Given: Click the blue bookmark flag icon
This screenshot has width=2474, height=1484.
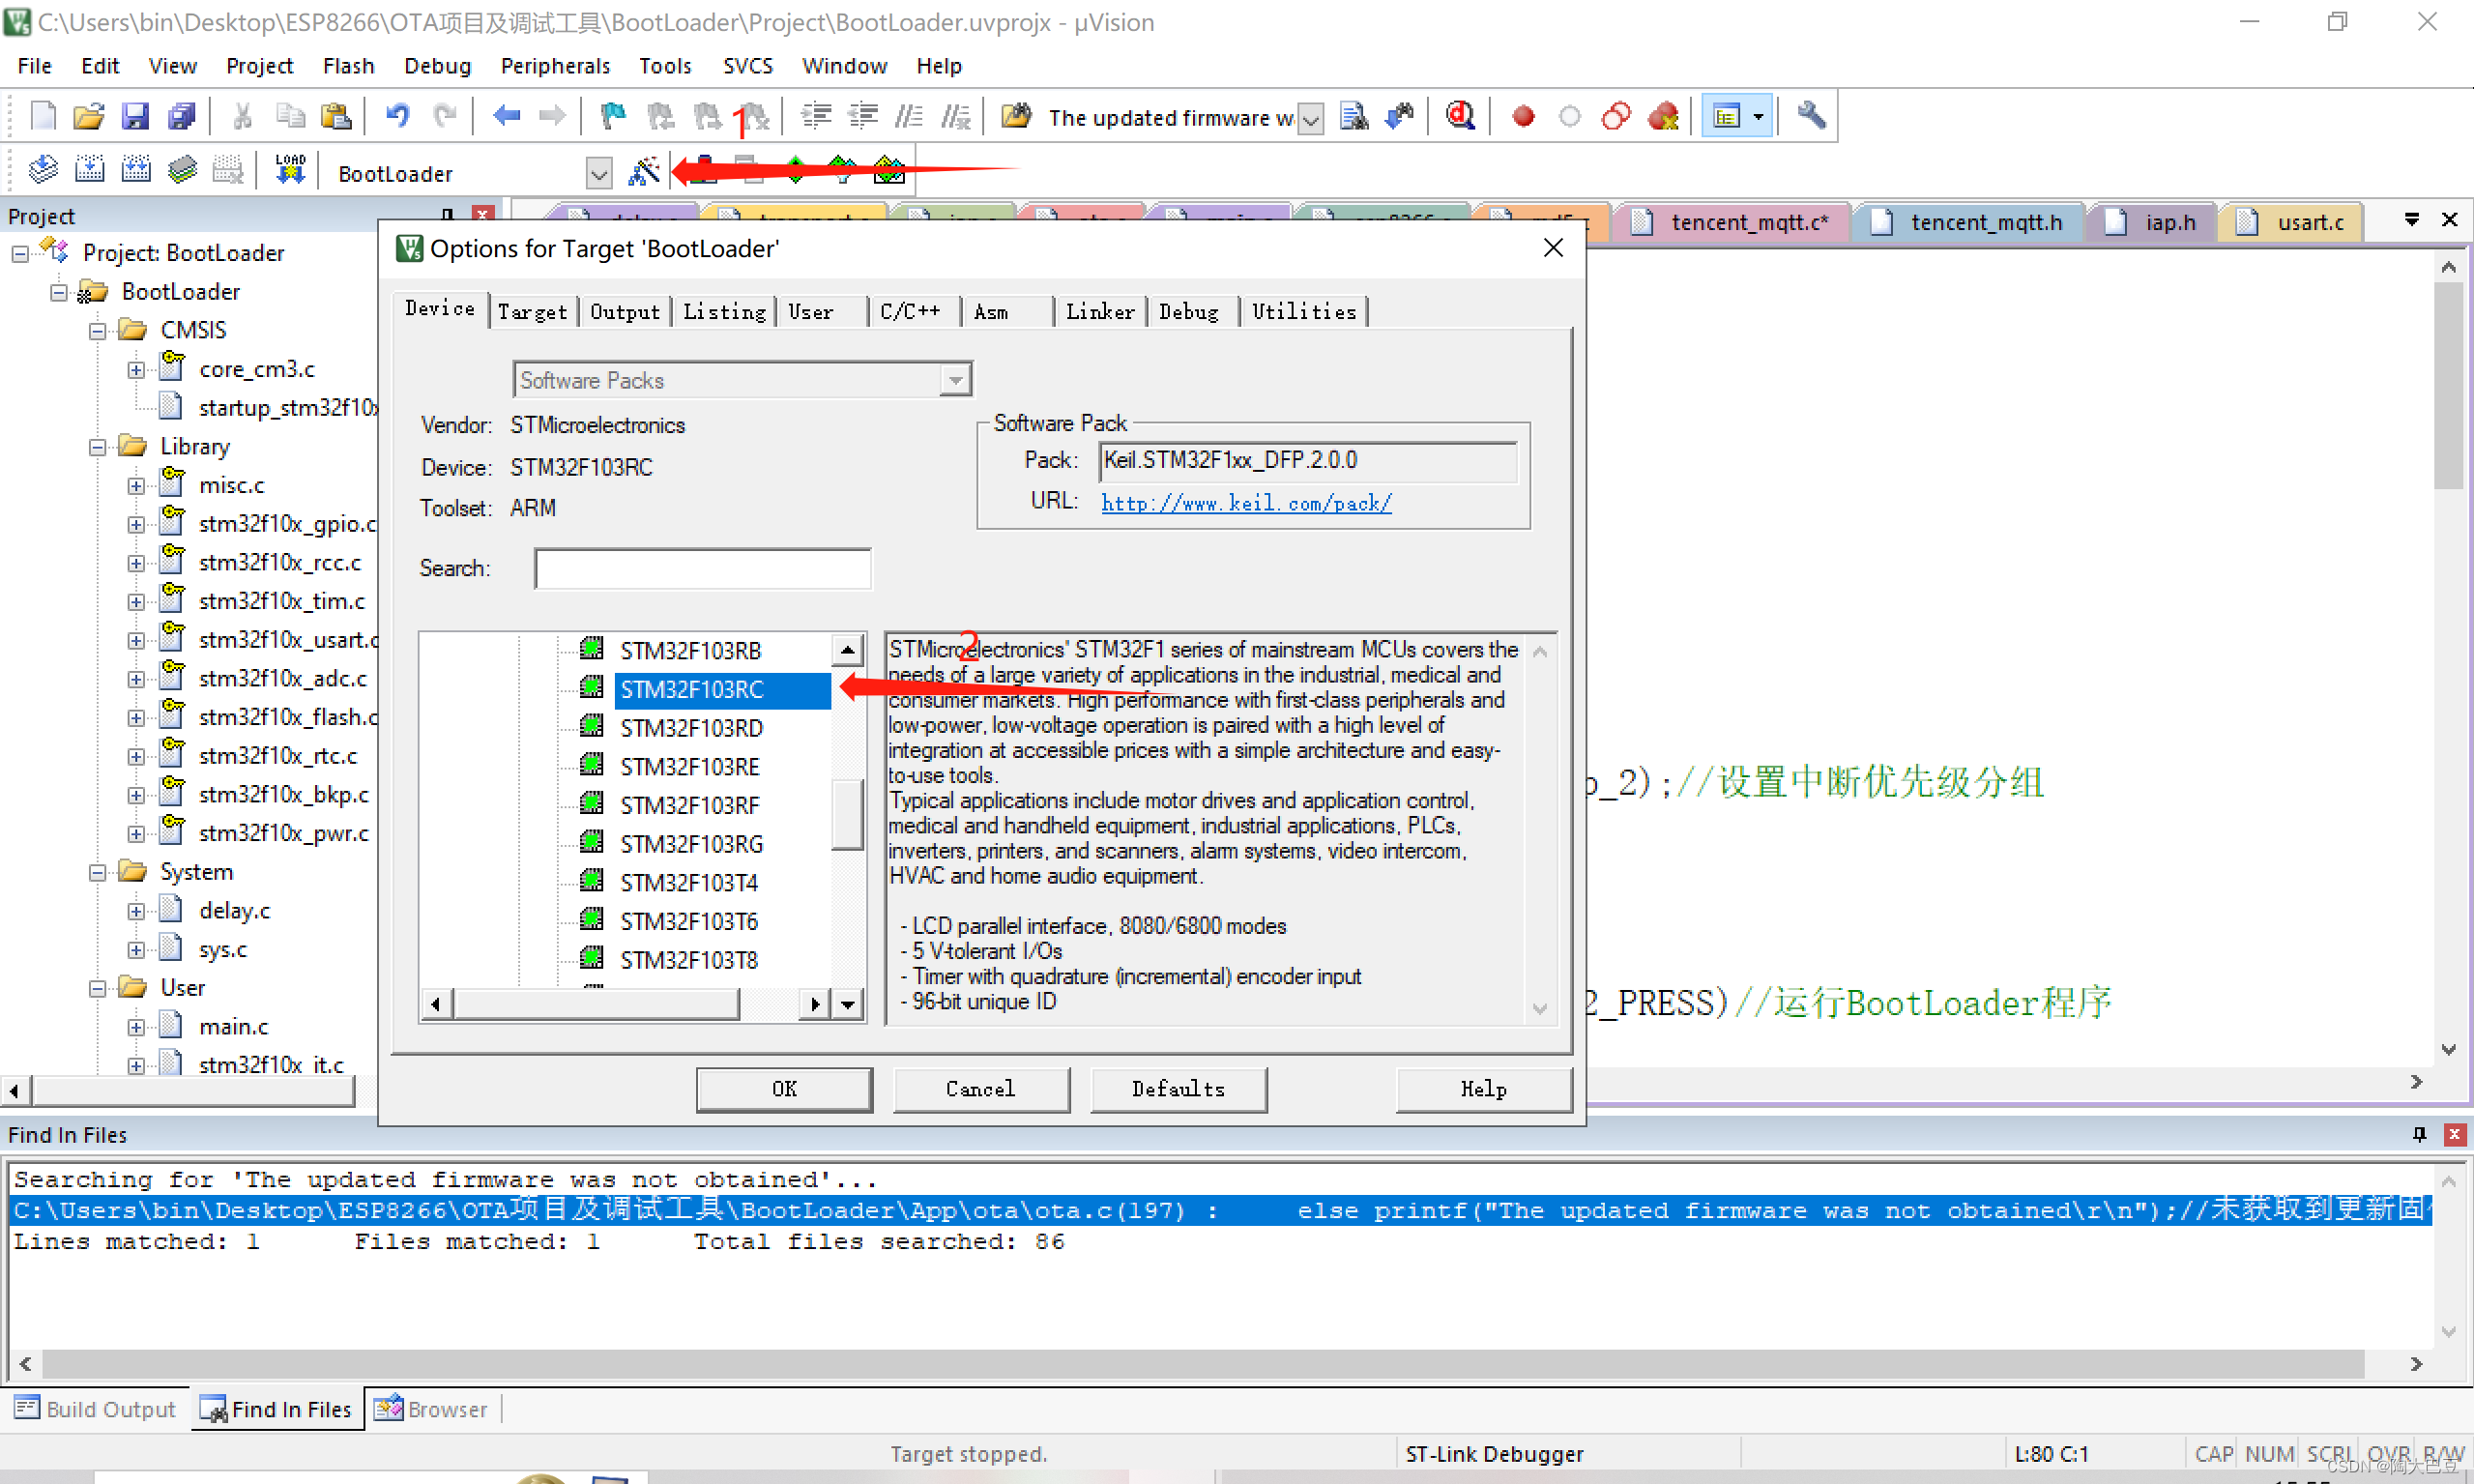Looking at the screenshot, I should click(x=612, y=117).
